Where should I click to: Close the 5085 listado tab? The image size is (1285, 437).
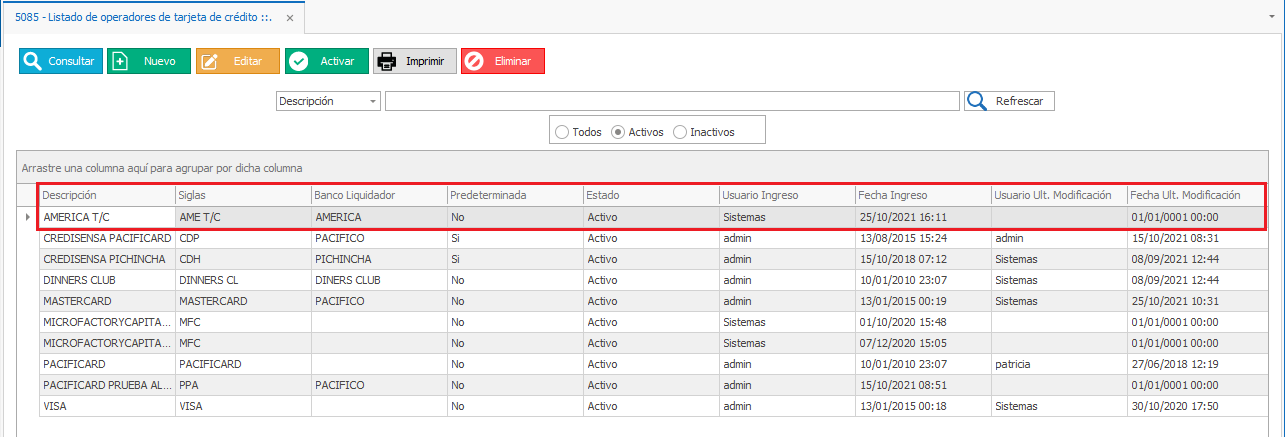coord(290,18)
